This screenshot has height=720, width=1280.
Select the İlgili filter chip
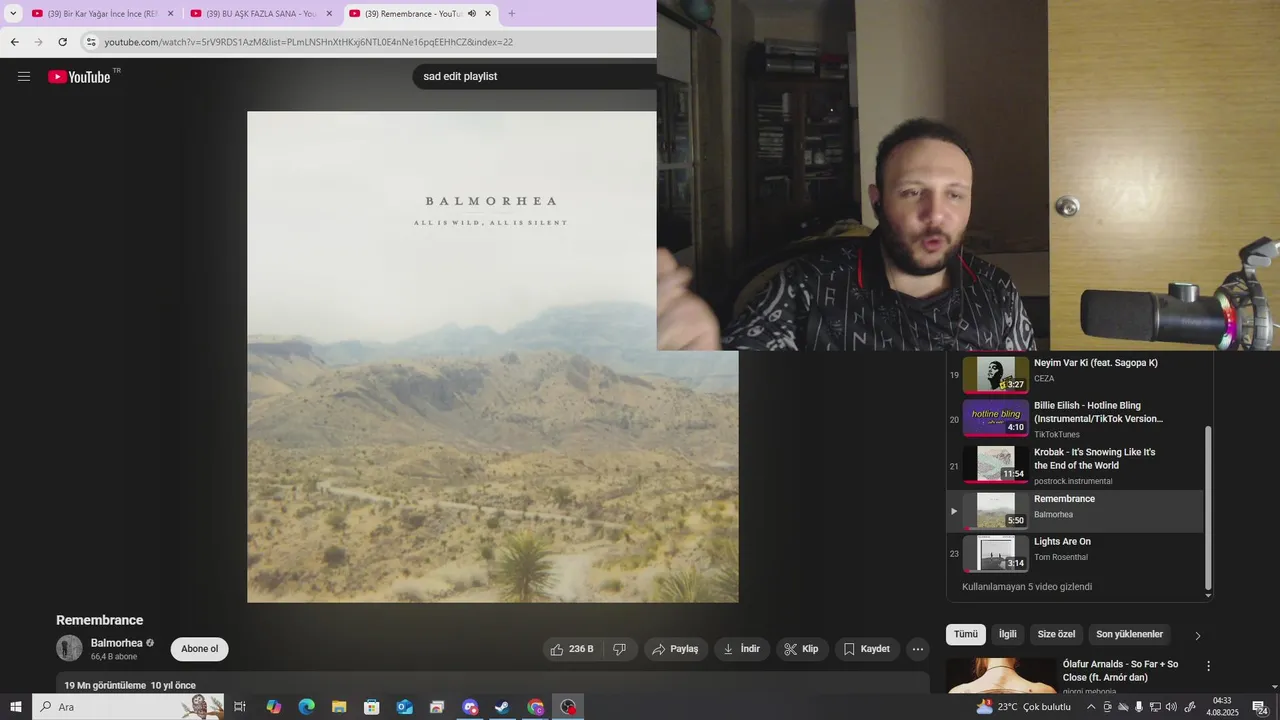[x=1008, y=634]
